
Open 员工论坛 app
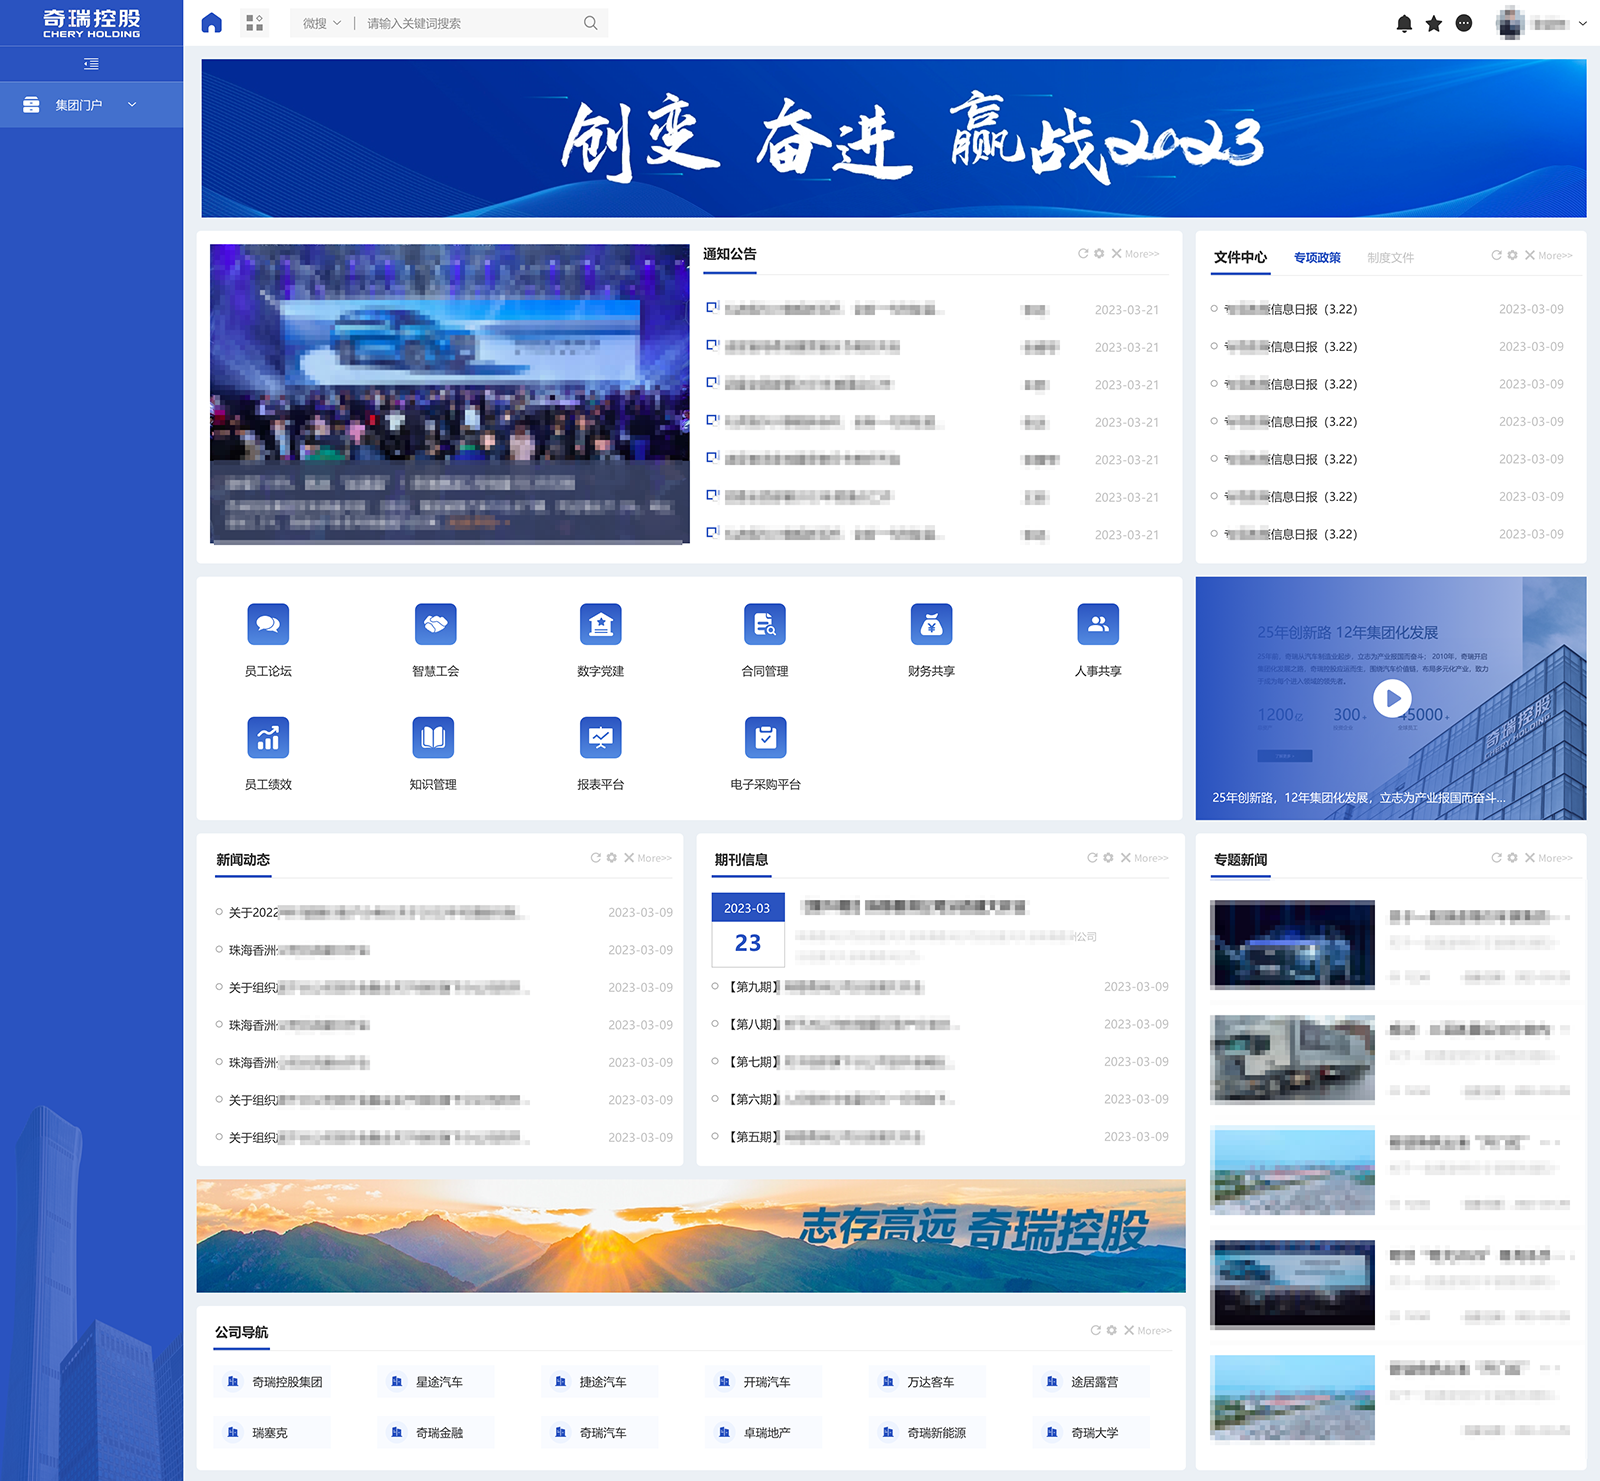(x=268, y=641)
